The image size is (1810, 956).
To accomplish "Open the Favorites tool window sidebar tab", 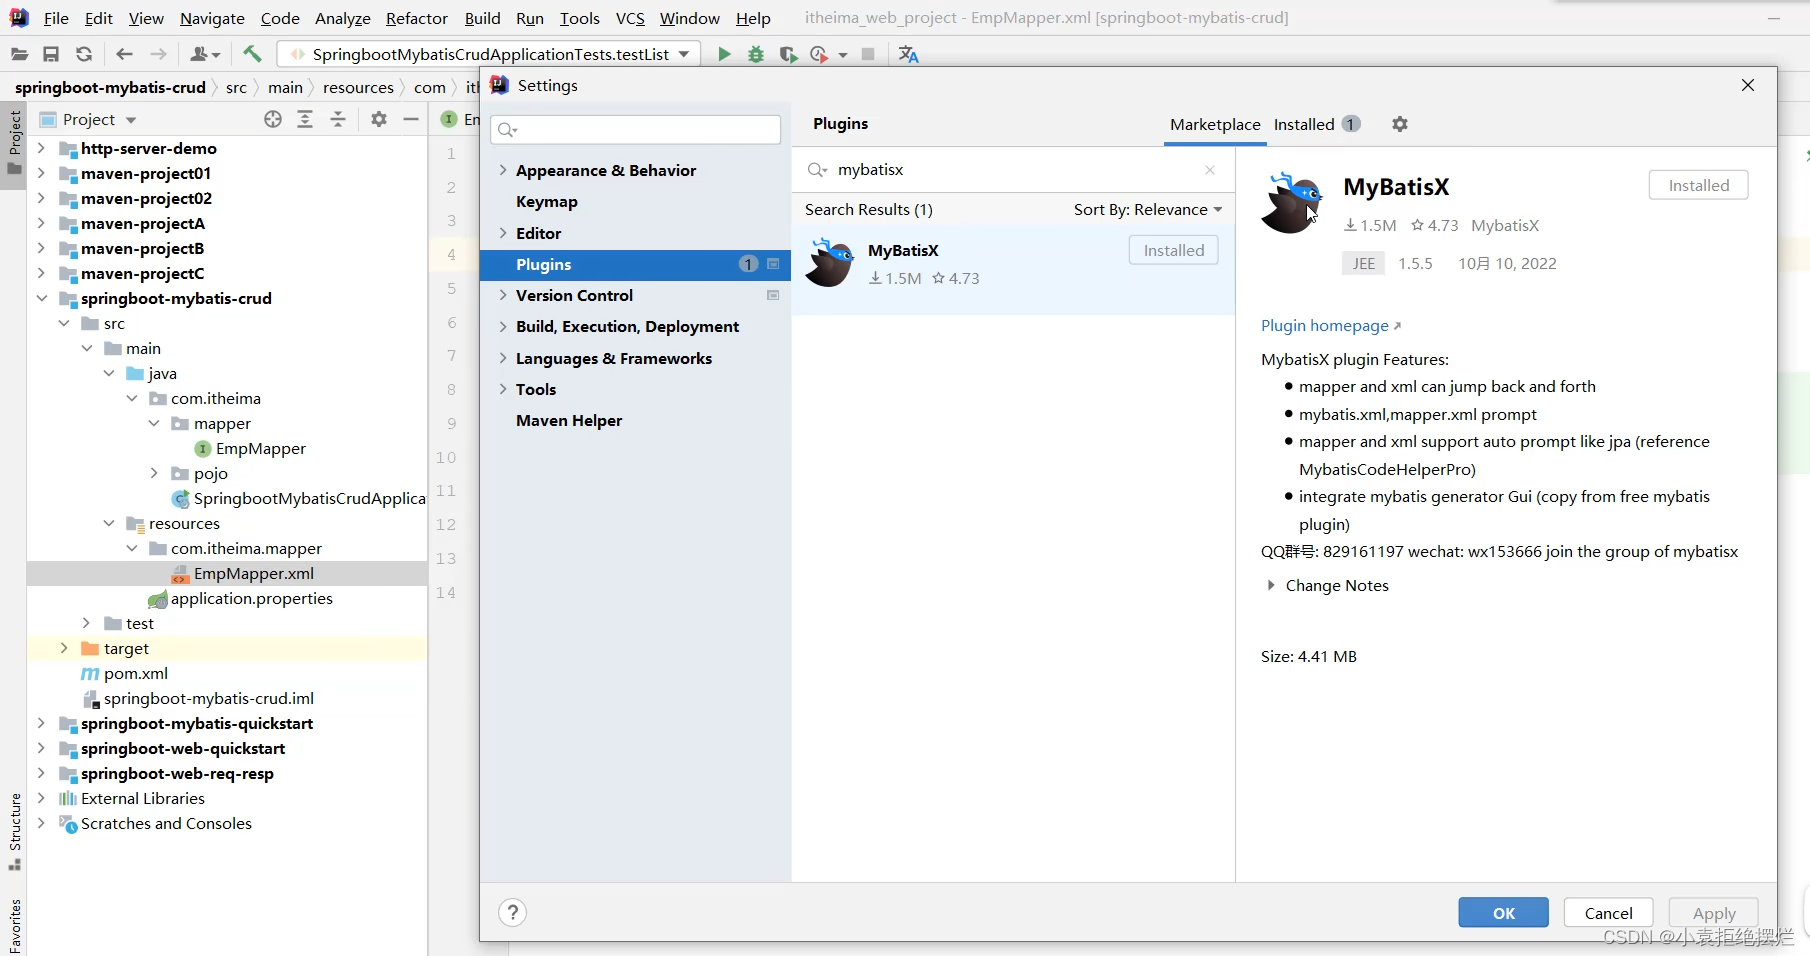I will 14,926.
